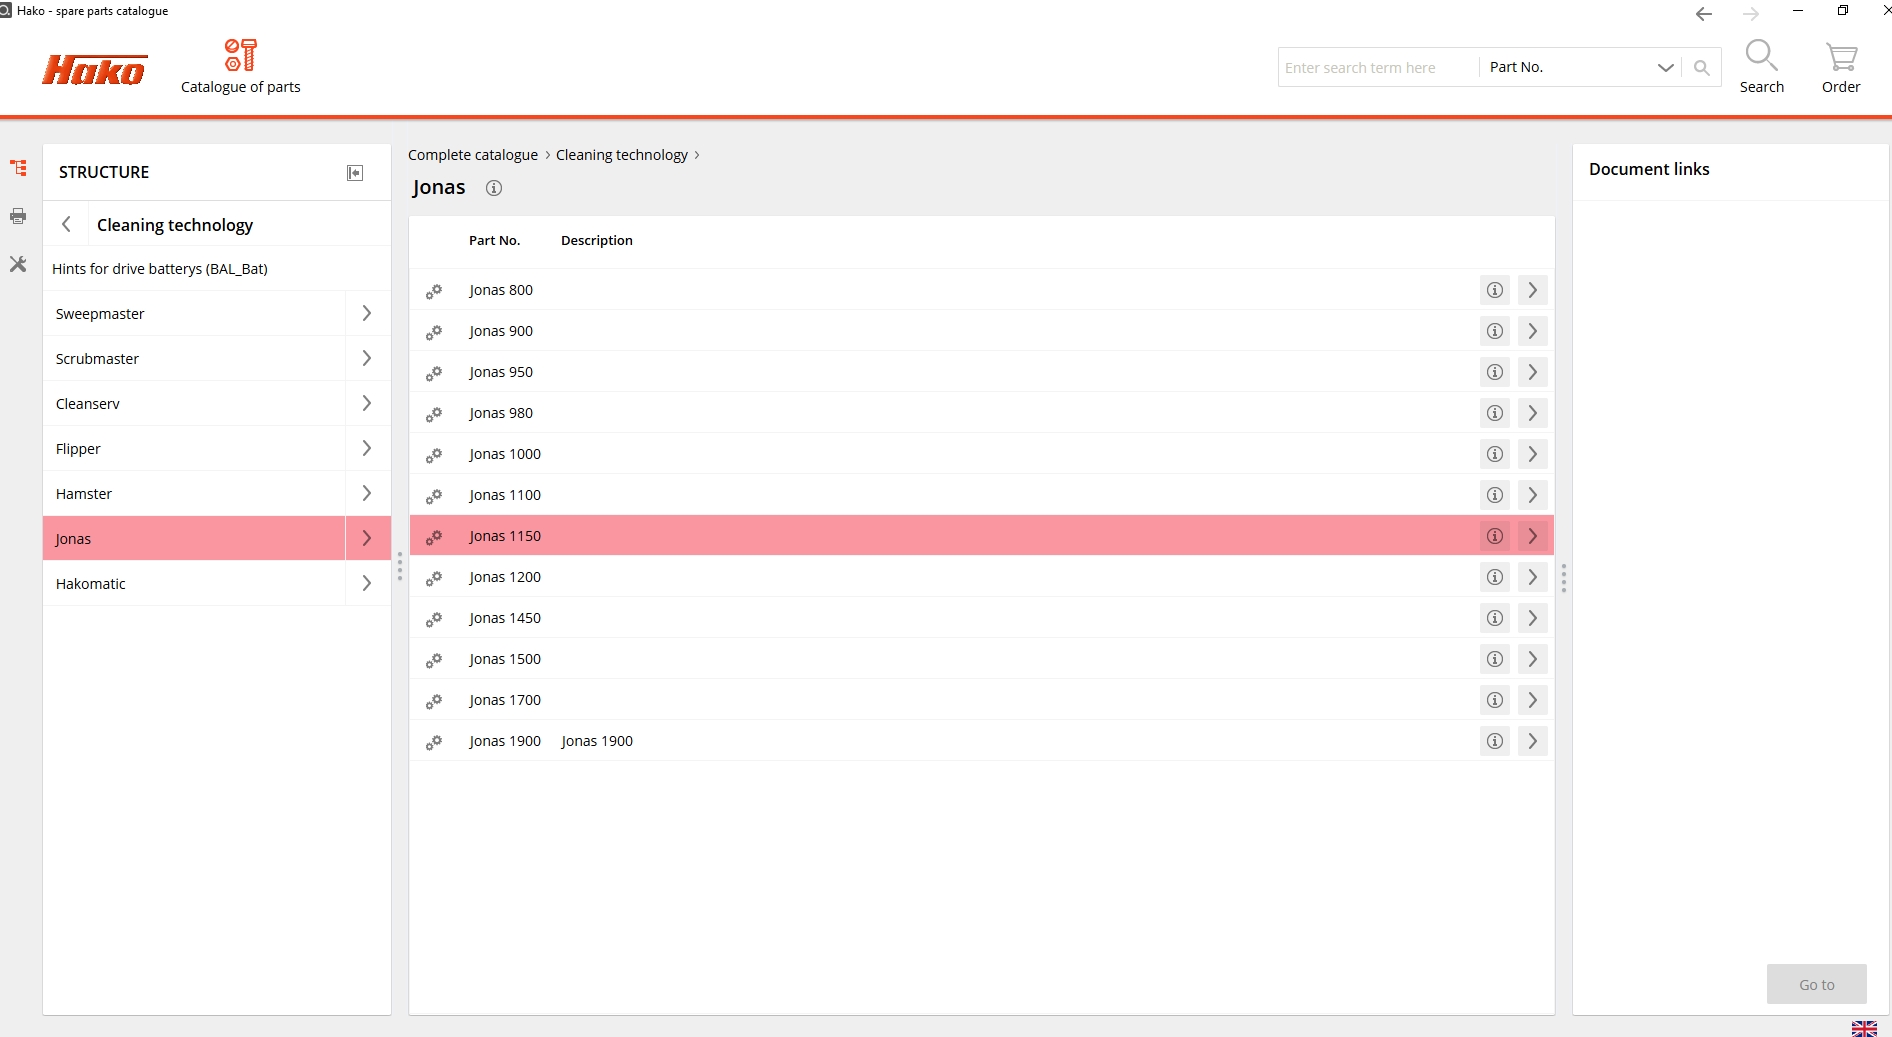Image resolution: width=1892 pixels, height=1037 pixels.
Task: Show info for Jonas 1000
Action: coord(1494,454)
